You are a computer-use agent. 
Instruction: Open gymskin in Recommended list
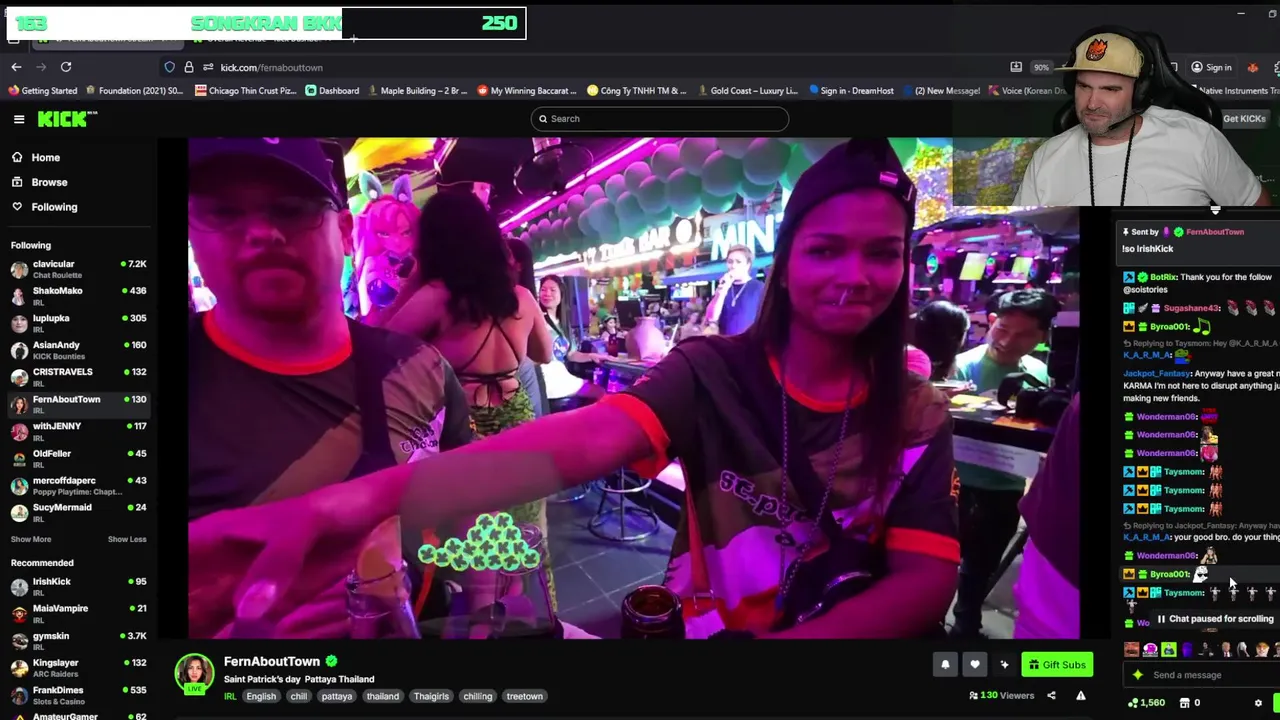79,640
